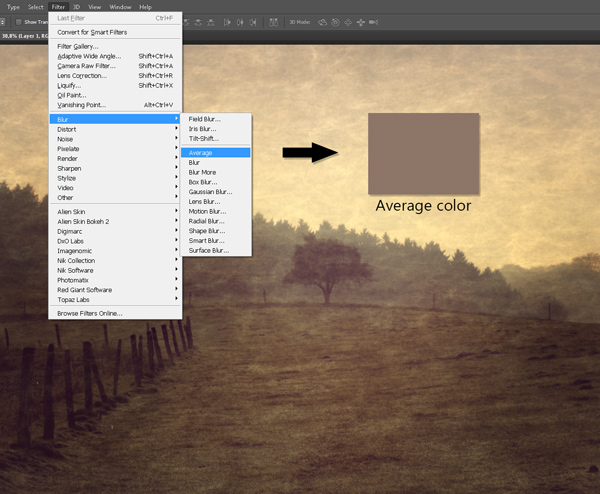Open the Select menu
600x494 pixels.
pyautogui.click(x=36, y=7)
